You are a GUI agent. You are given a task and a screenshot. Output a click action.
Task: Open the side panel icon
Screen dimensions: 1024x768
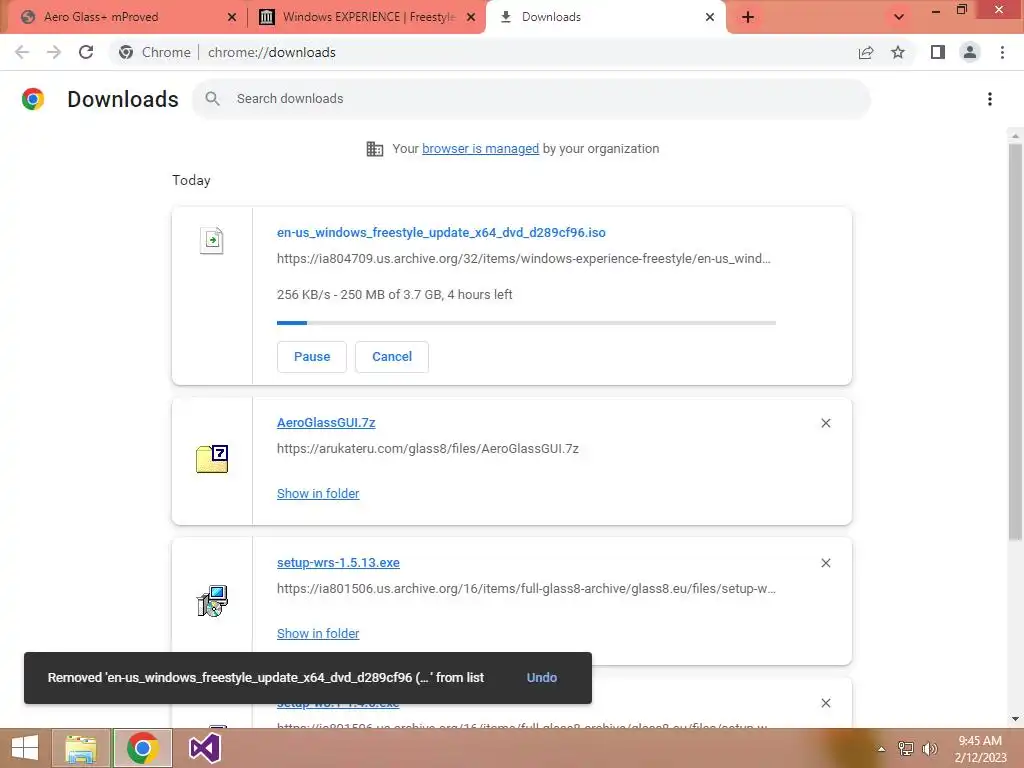coord(938,52)
